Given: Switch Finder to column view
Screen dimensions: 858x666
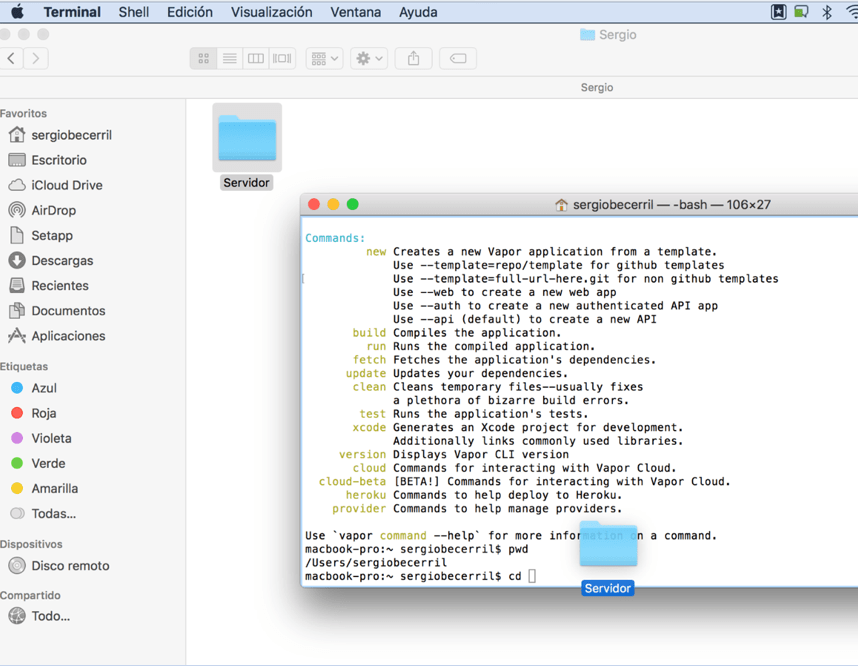Looking at the screenshot, I should click(256, 58).
